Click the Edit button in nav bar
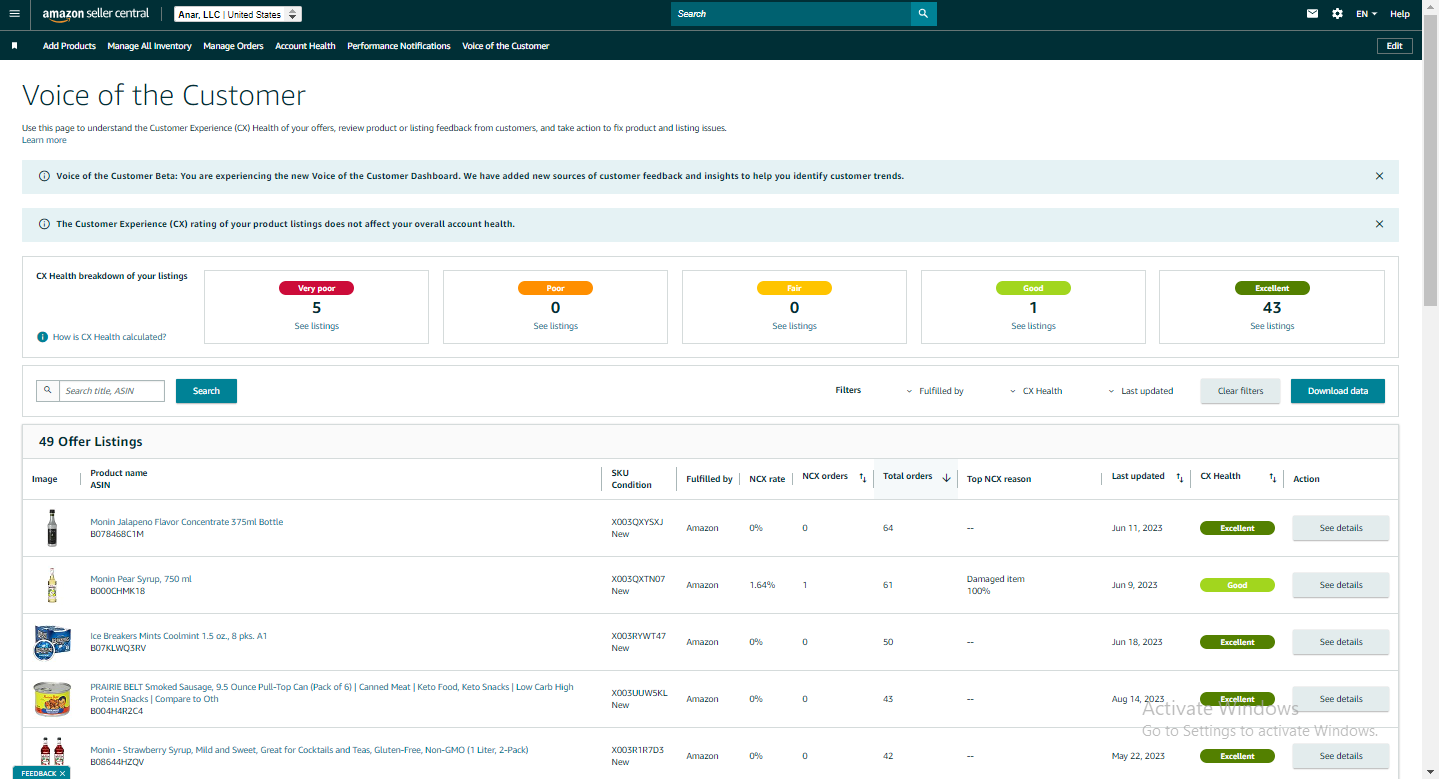1439x779 pixels. point(1394,46)
